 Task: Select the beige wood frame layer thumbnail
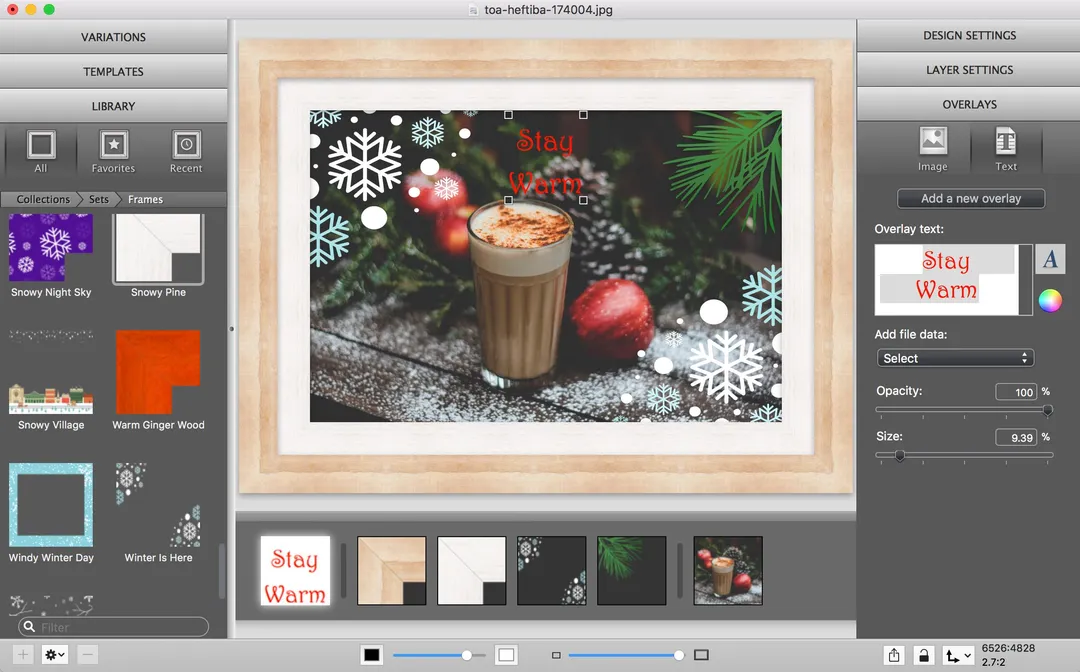coord(392,571)
